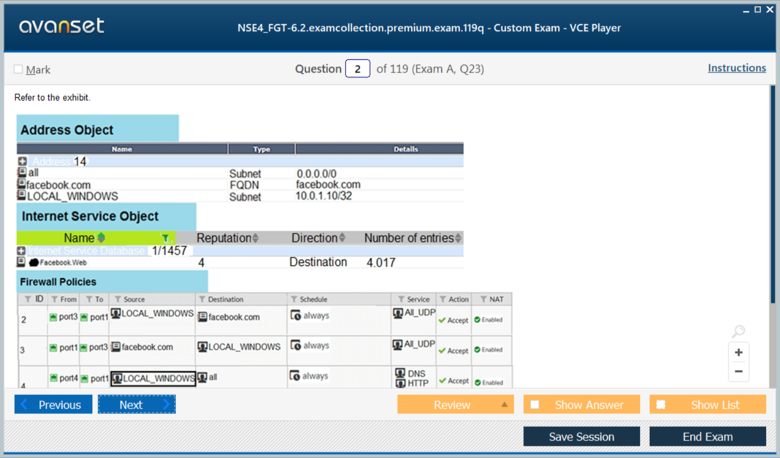This screenshot has width=780, height=458.
Task: Click the Source column filter icon
Action: [x=118, y=299]
